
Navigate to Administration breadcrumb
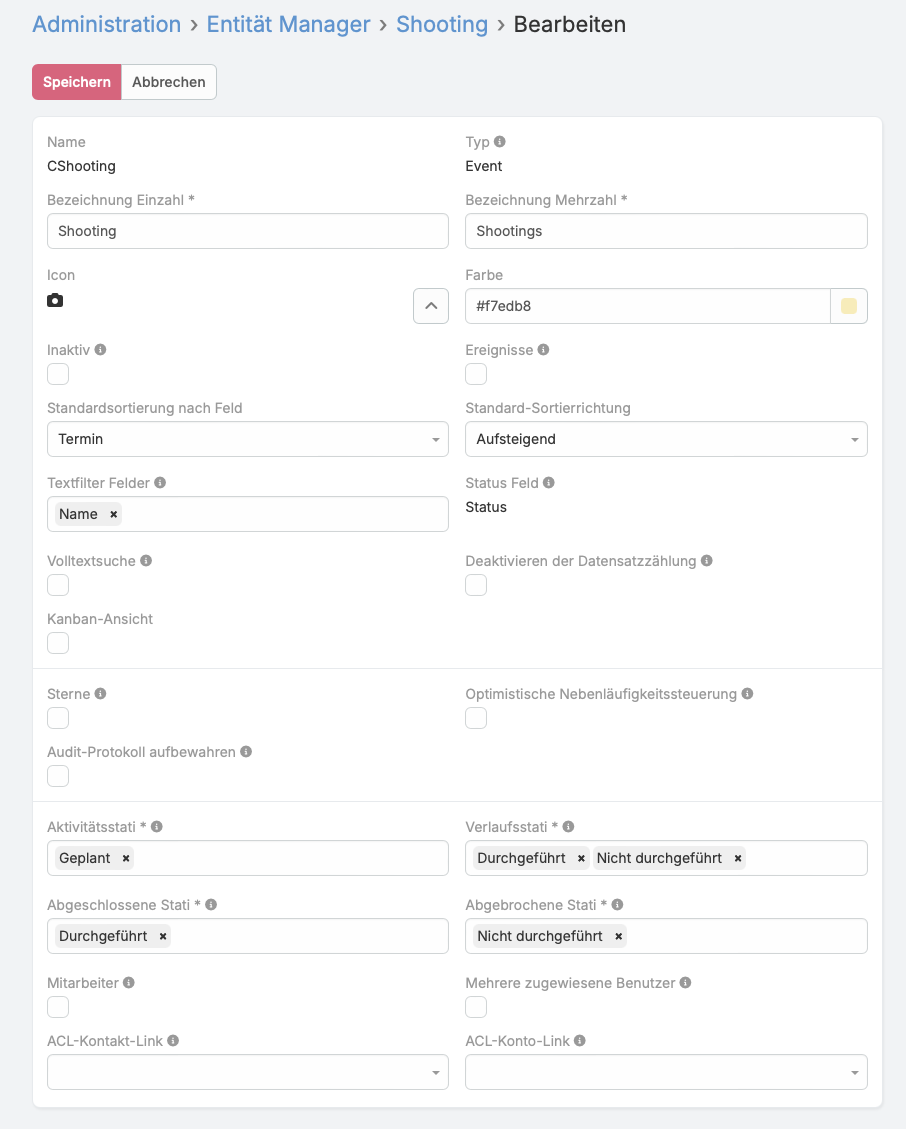pyautogui.click(x=107, y=24)
